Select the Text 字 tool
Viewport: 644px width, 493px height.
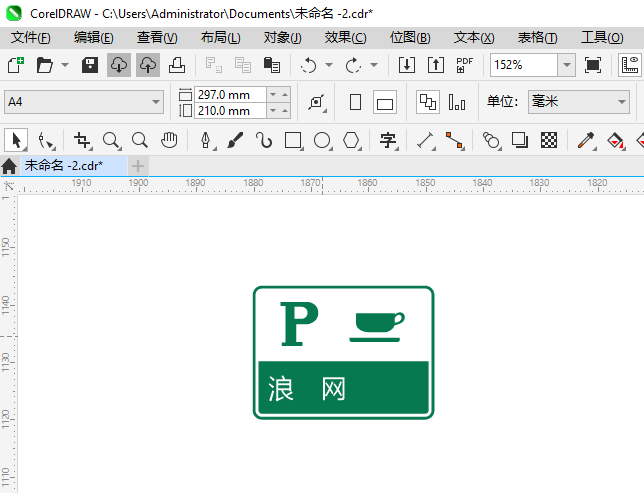click(x=388, y=141)
